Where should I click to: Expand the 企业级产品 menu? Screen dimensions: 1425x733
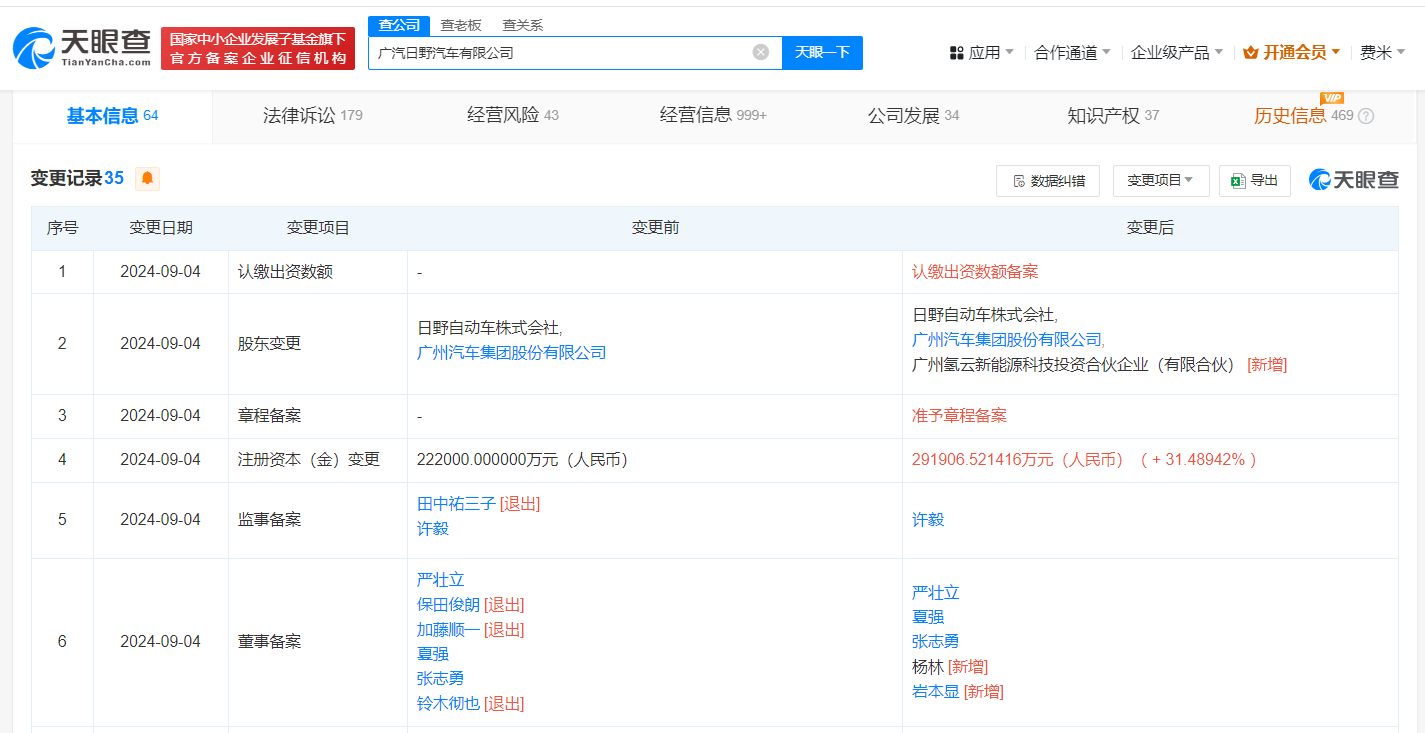[1176, 52]
